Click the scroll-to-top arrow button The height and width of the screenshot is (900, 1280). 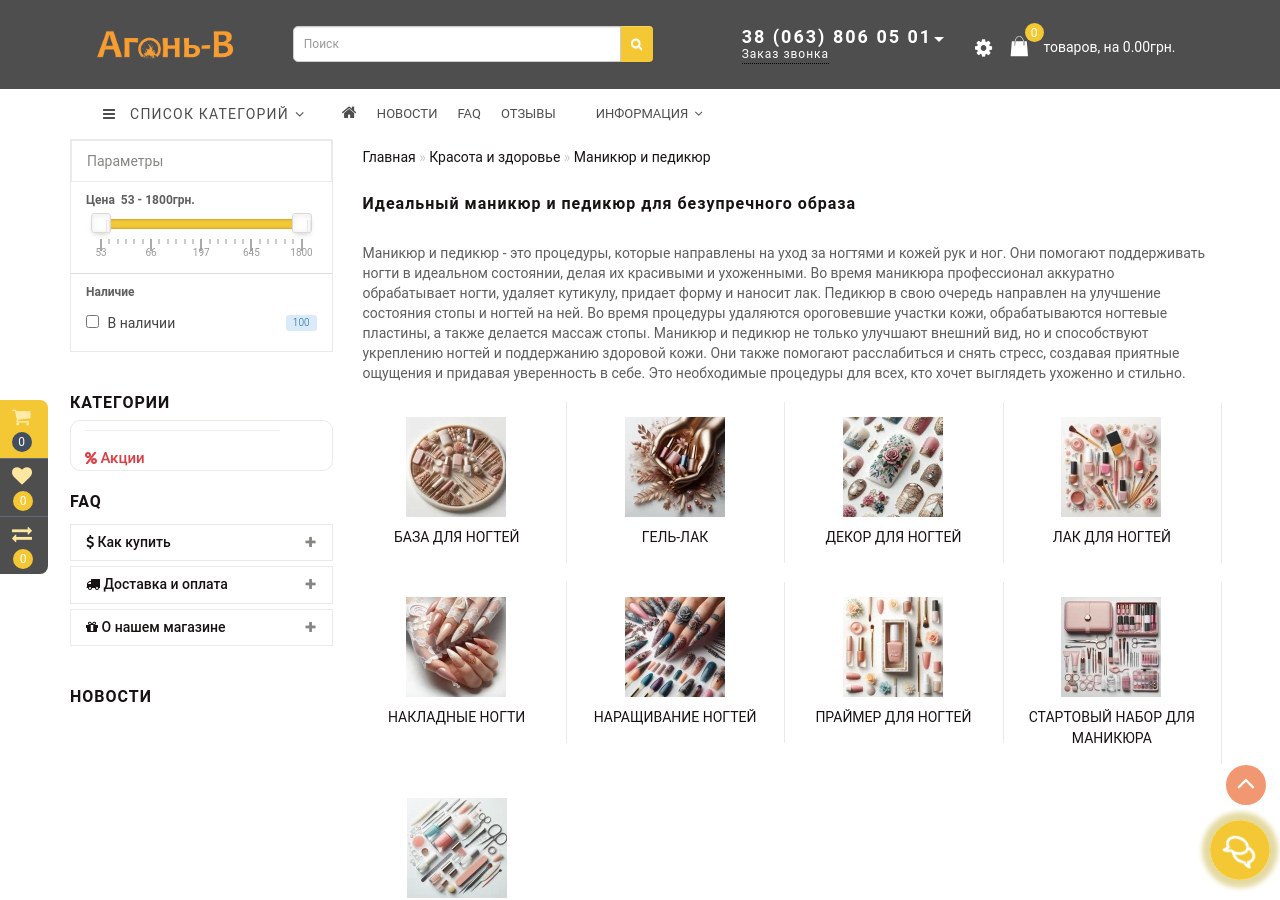(1245, 785)
